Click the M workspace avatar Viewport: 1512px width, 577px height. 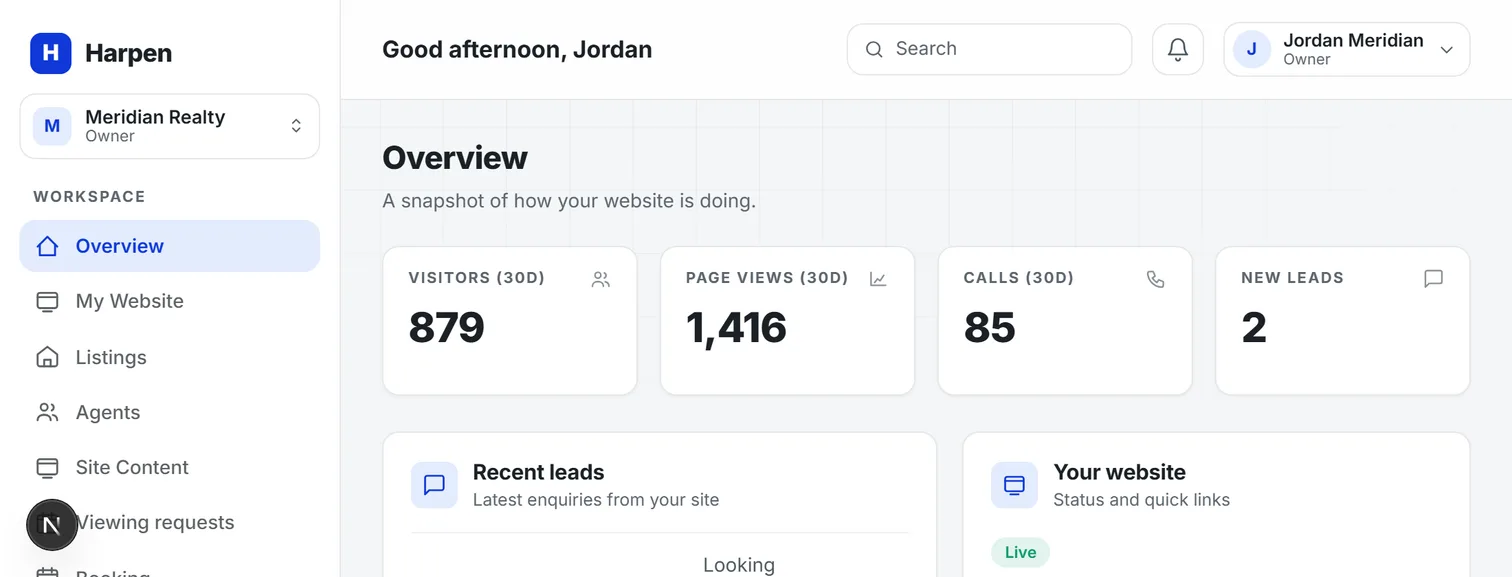click(52, 126)
